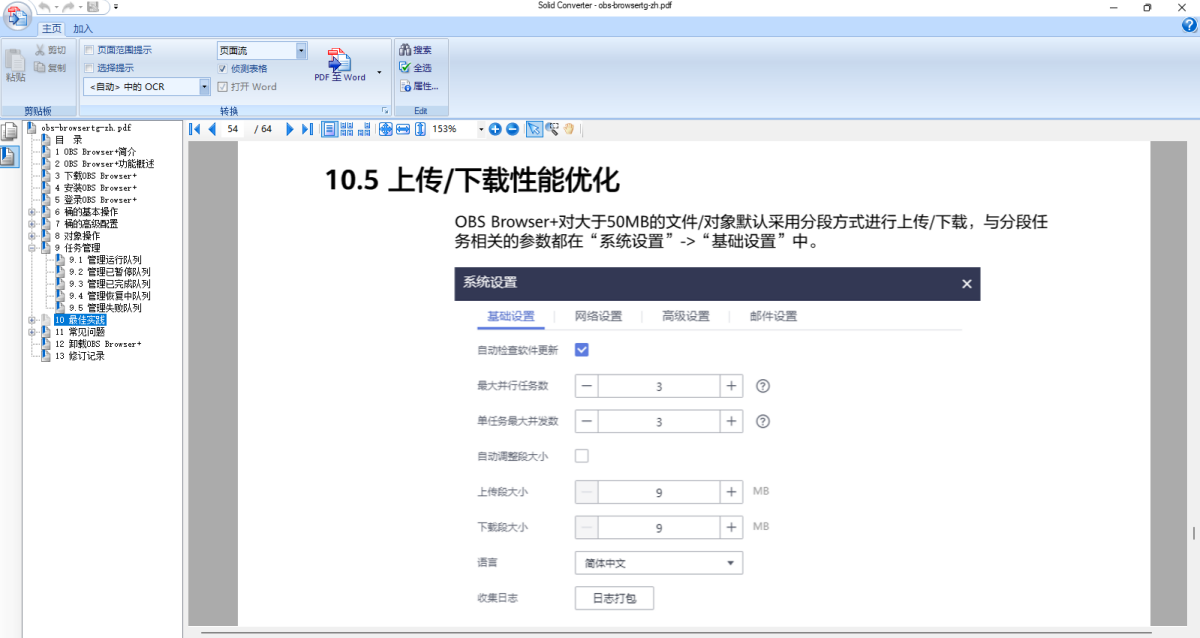This screenshot has width=1200, height=638.
Task: Select 11 常见问题 bookmark in tree
Action: [x=80, y=332]
